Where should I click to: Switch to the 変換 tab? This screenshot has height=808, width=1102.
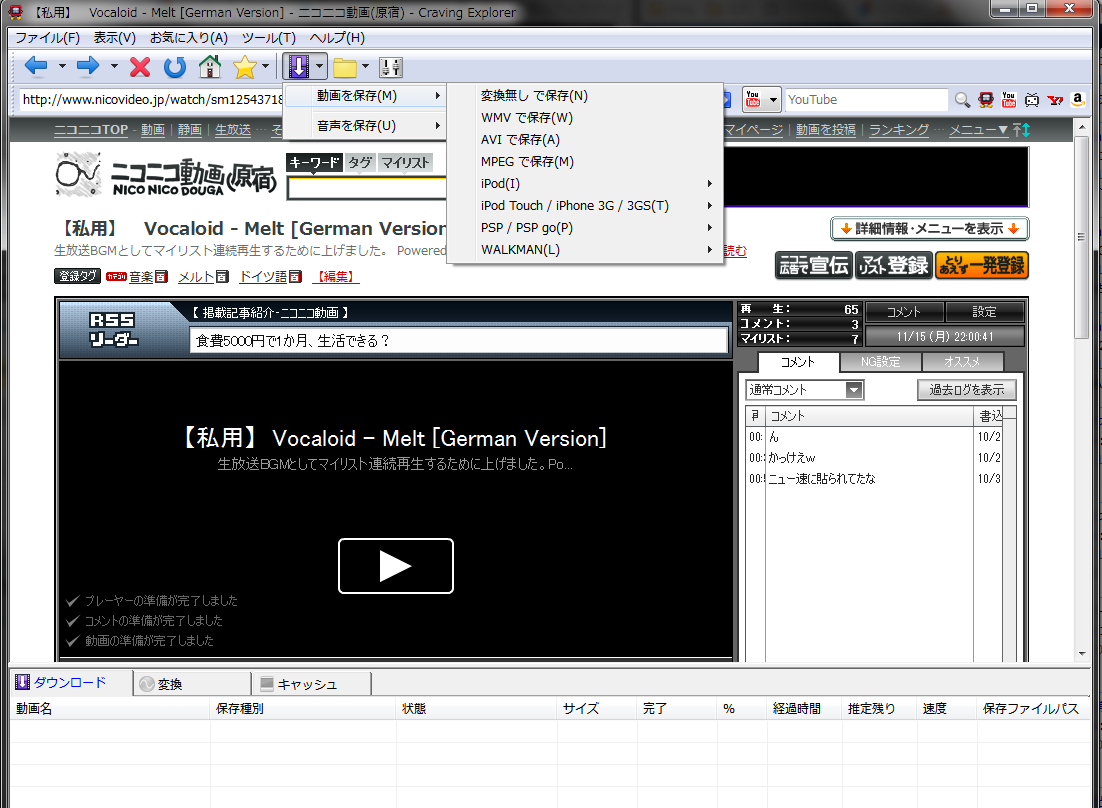(192, 684)
